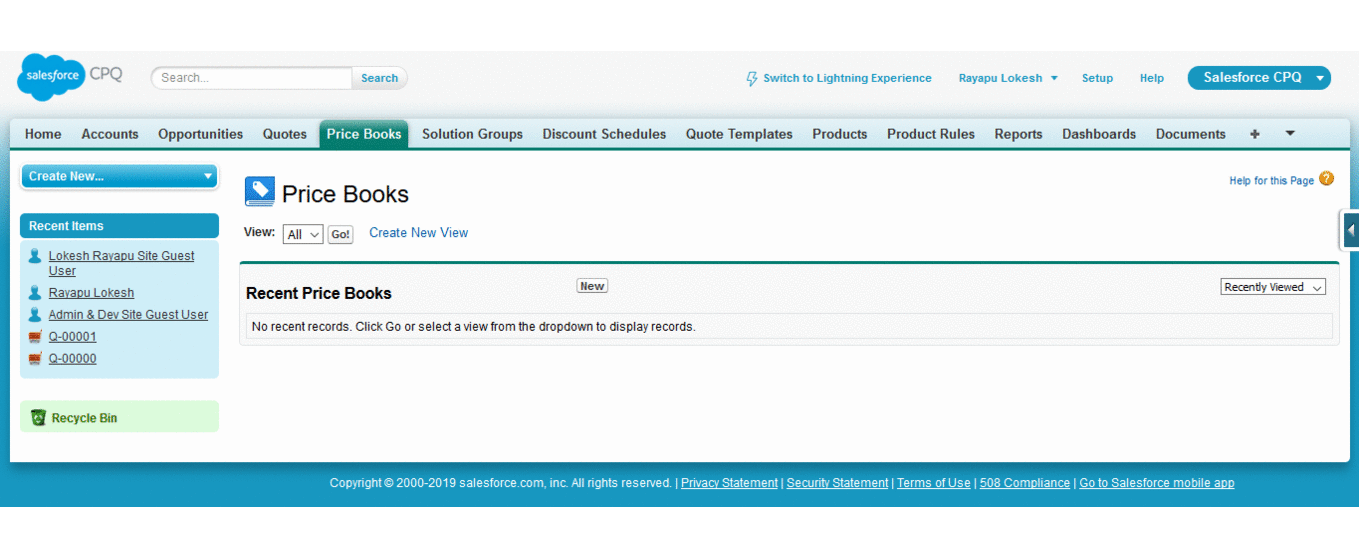
Task: Click the Price Books tag icon
Action: pos(259,192)
